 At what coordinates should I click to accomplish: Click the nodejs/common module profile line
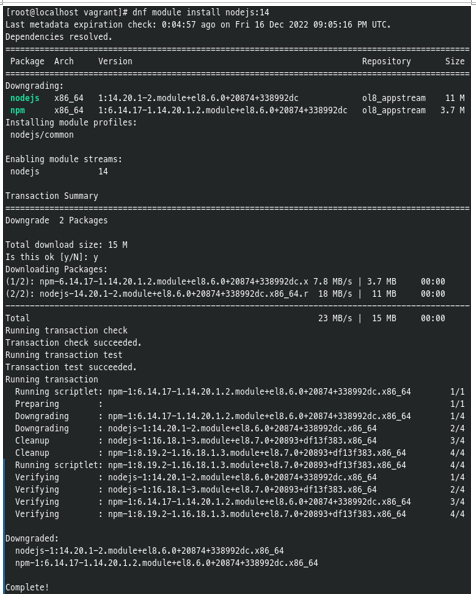tap(42, 135)
